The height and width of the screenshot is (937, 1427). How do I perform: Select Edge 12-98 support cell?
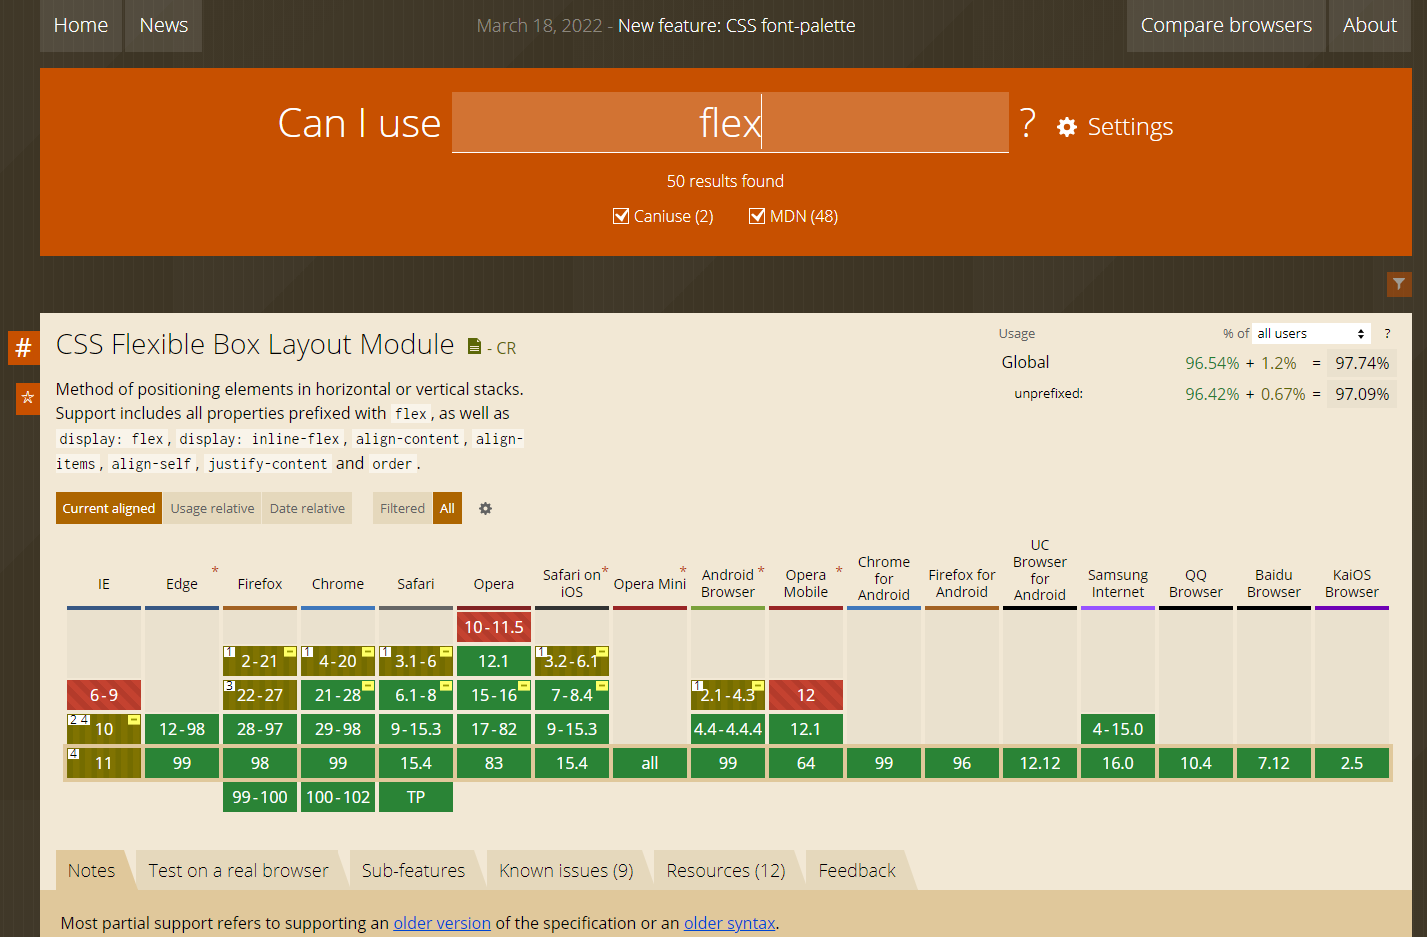(182, 729)
